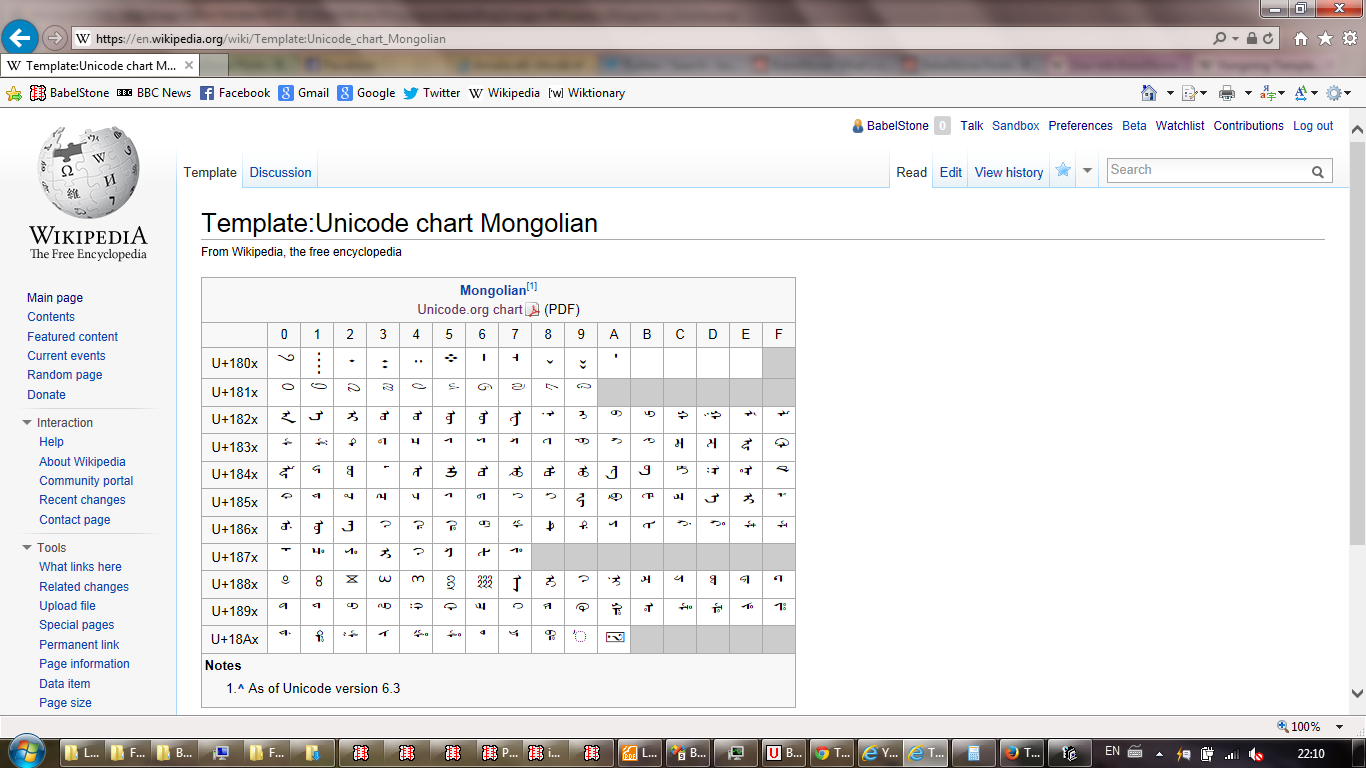Viewport: 1366px width, 768px height.
Task: Focus the Wikipedia search field
Action: click(1207, 171)
